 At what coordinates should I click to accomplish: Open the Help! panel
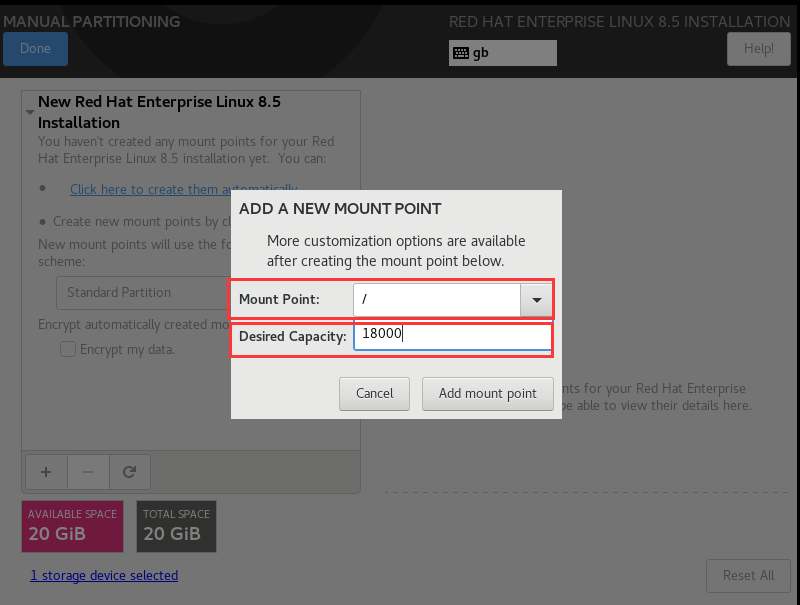click(758, 48)
